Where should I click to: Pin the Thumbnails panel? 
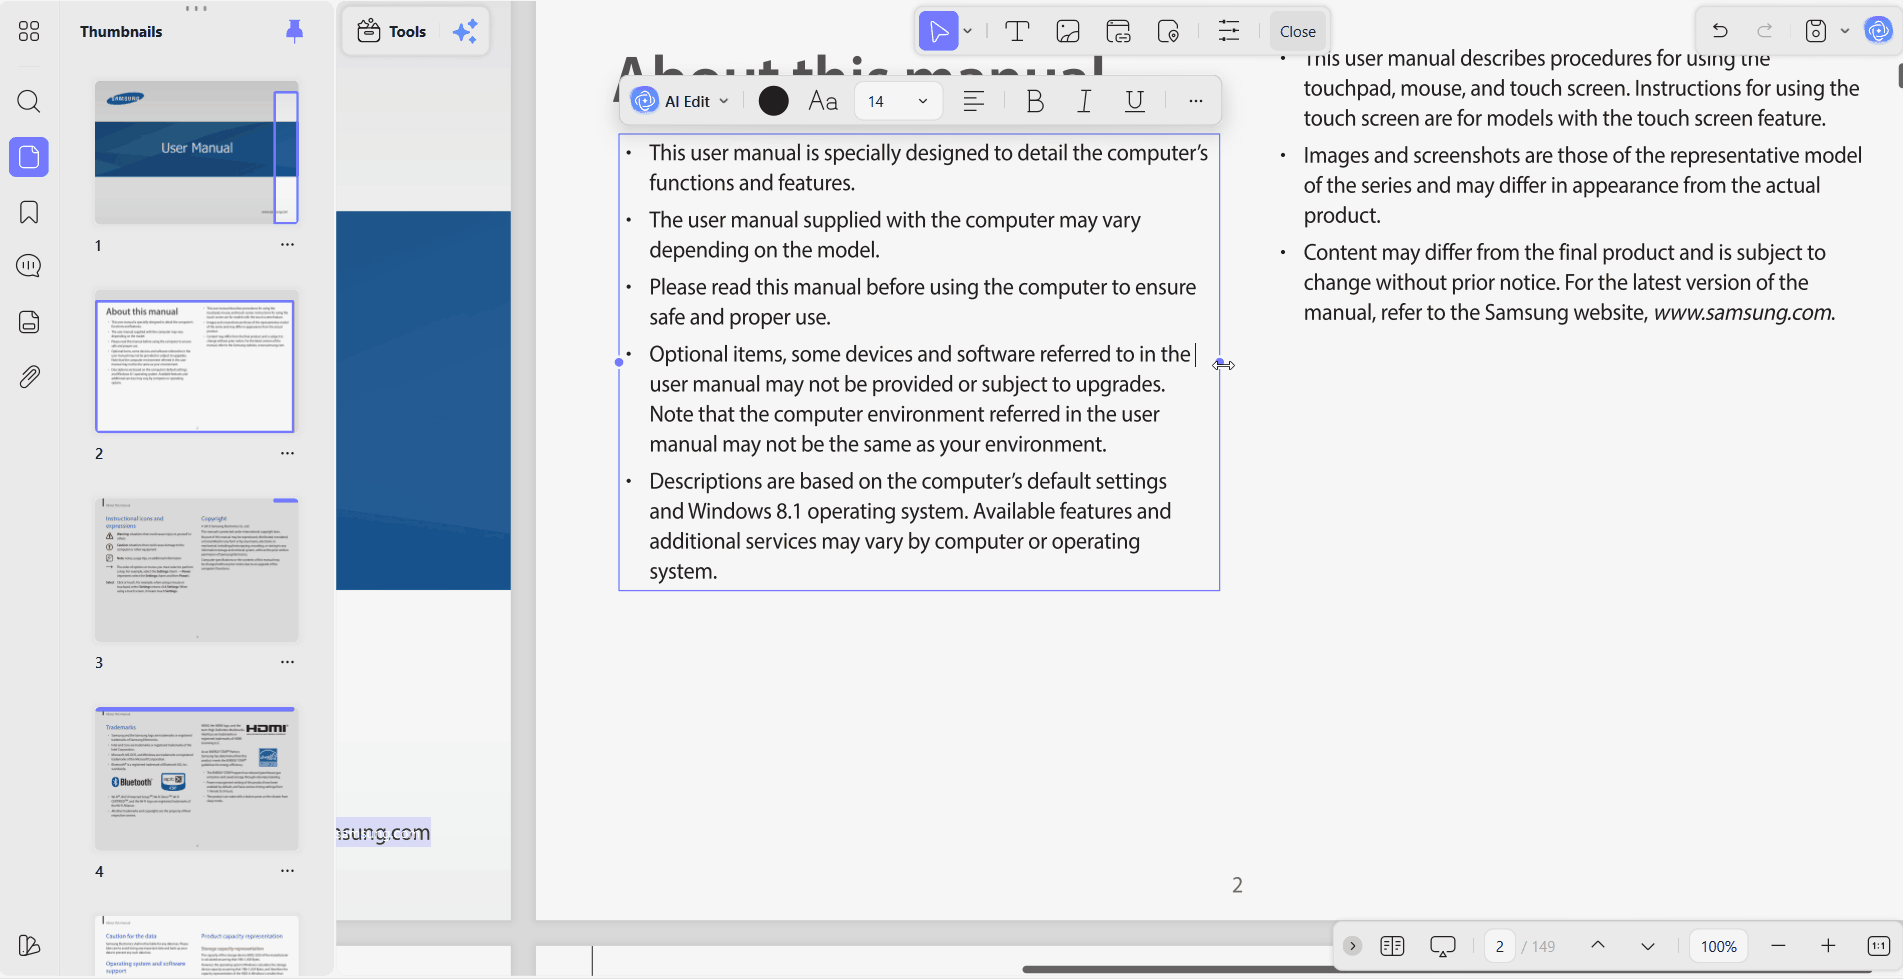pyautogui.click(x=294, y=31)
